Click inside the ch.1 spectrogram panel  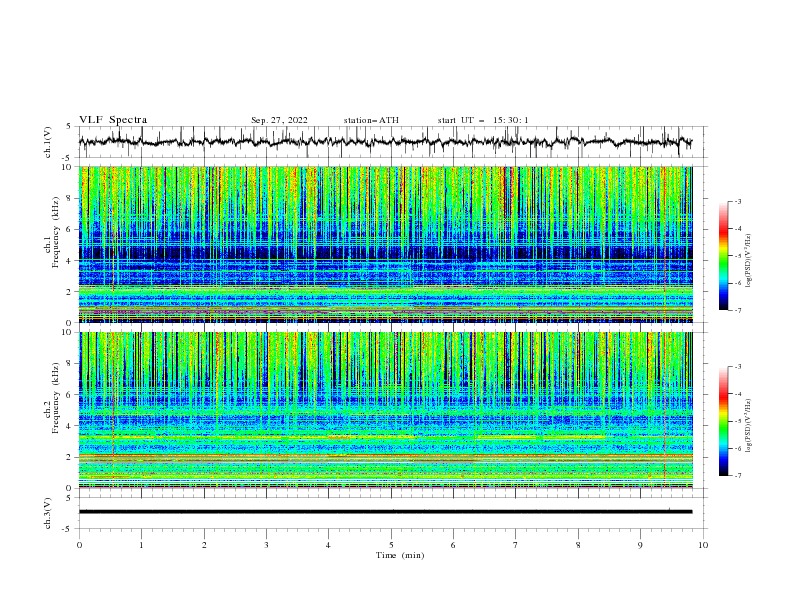point(385,244)
